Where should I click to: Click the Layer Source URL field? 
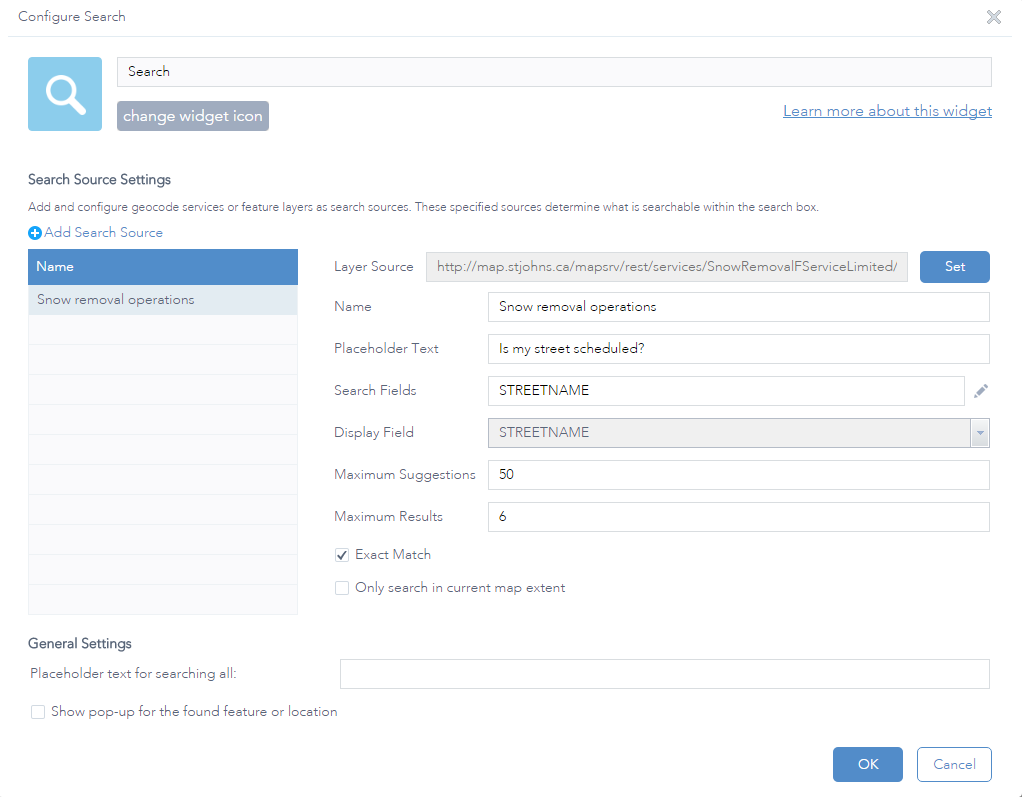click(x=666, y=267)
